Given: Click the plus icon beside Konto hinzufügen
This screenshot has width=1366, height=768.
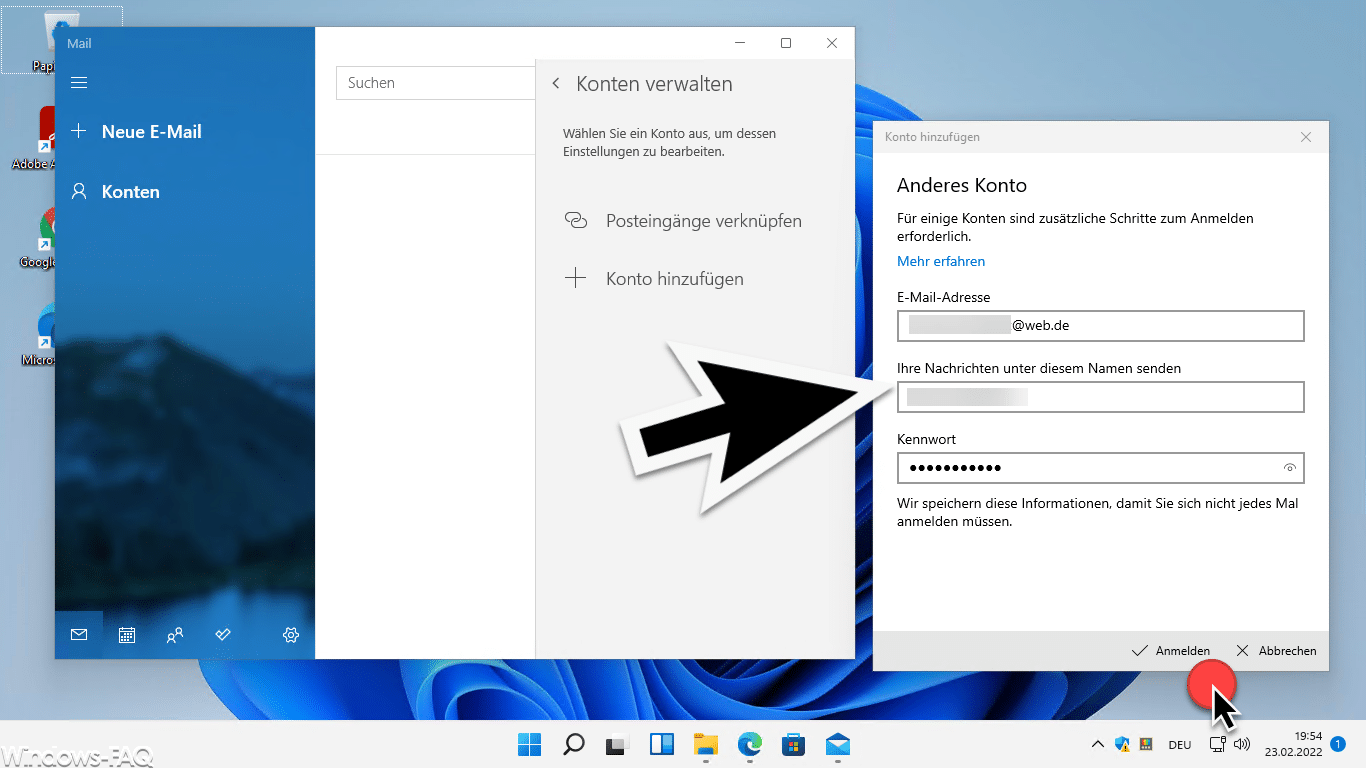Looking at the screenshot, I should click(x=576, y=279).
